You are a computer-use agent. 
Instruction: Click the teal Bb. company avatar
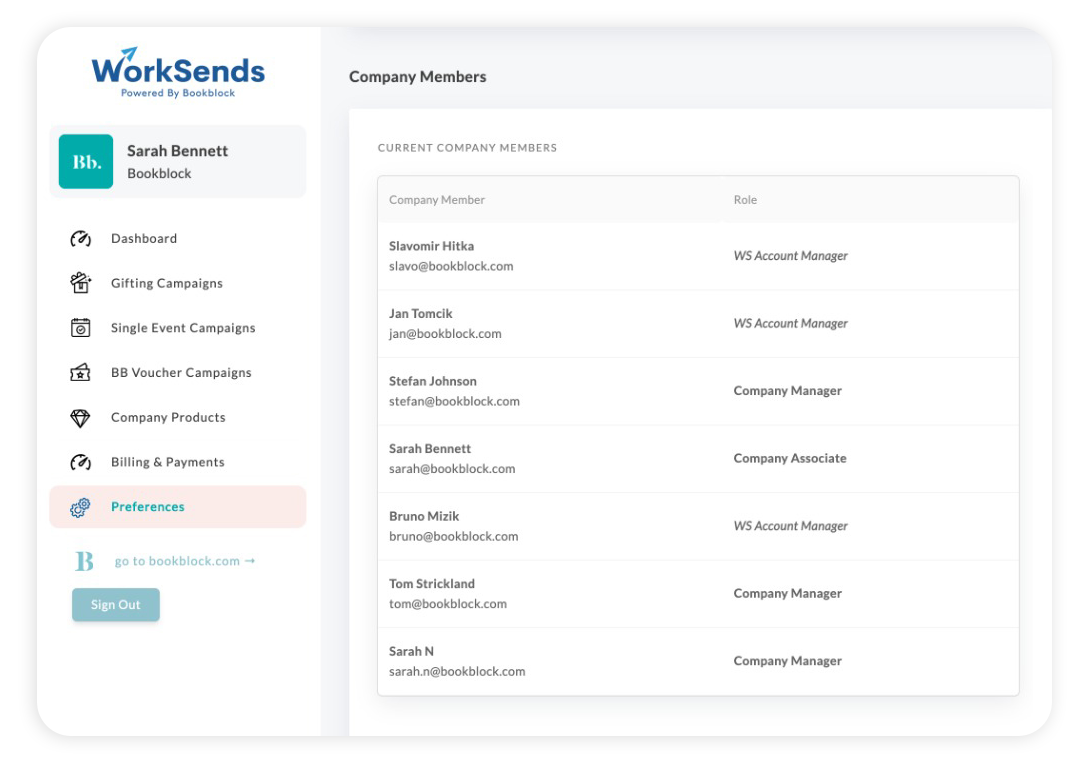(x=86, y=161)
